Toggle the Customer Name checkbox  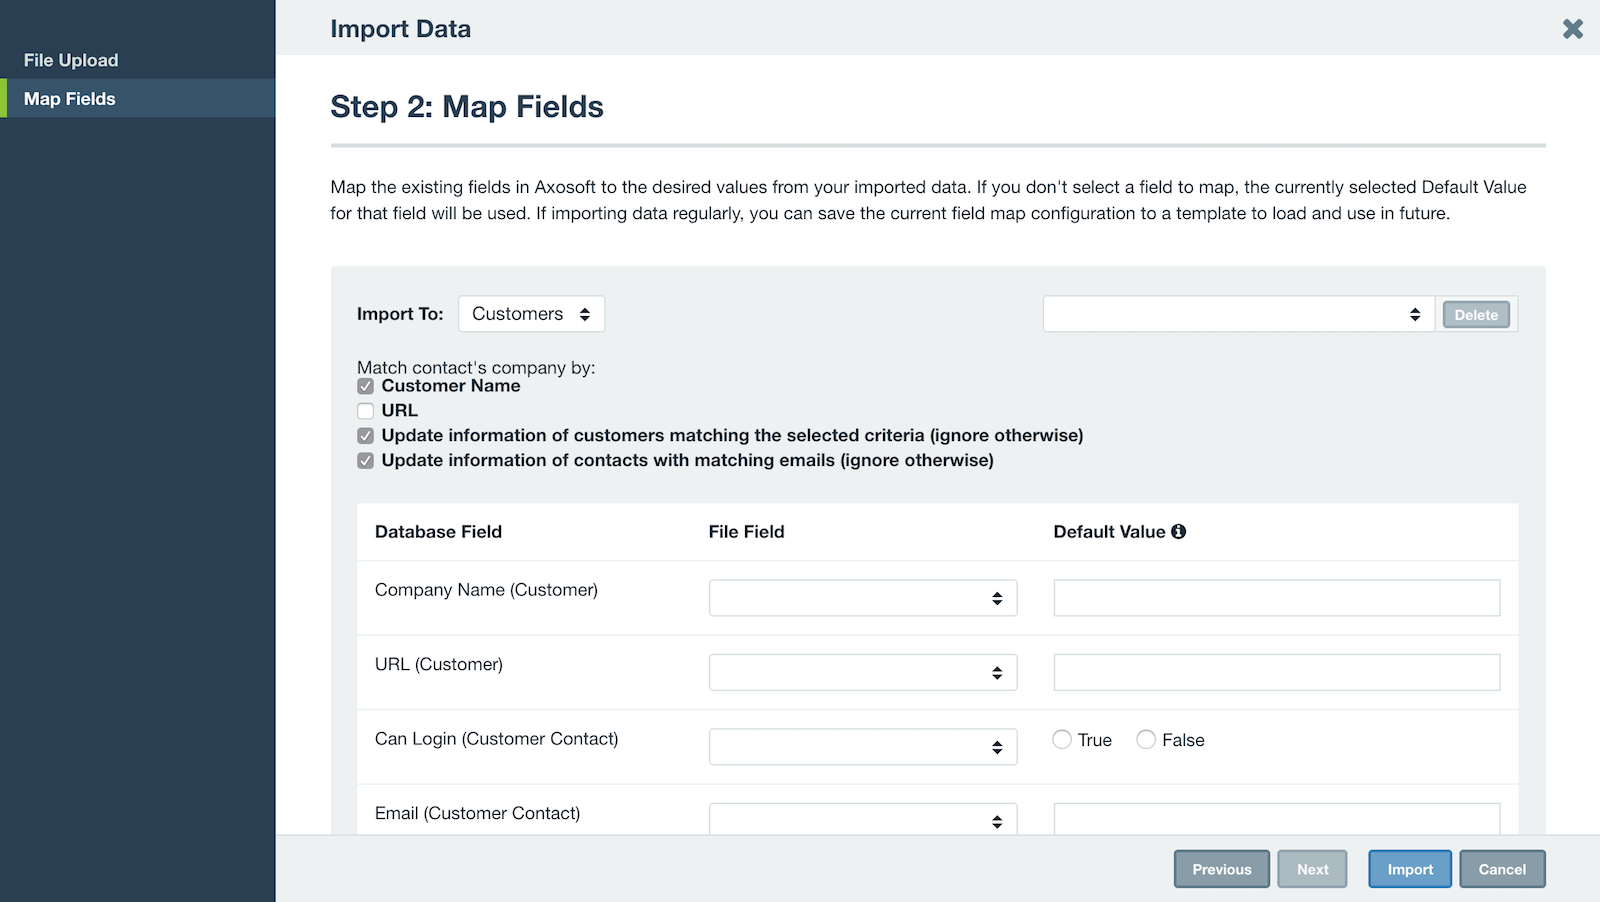366,386
